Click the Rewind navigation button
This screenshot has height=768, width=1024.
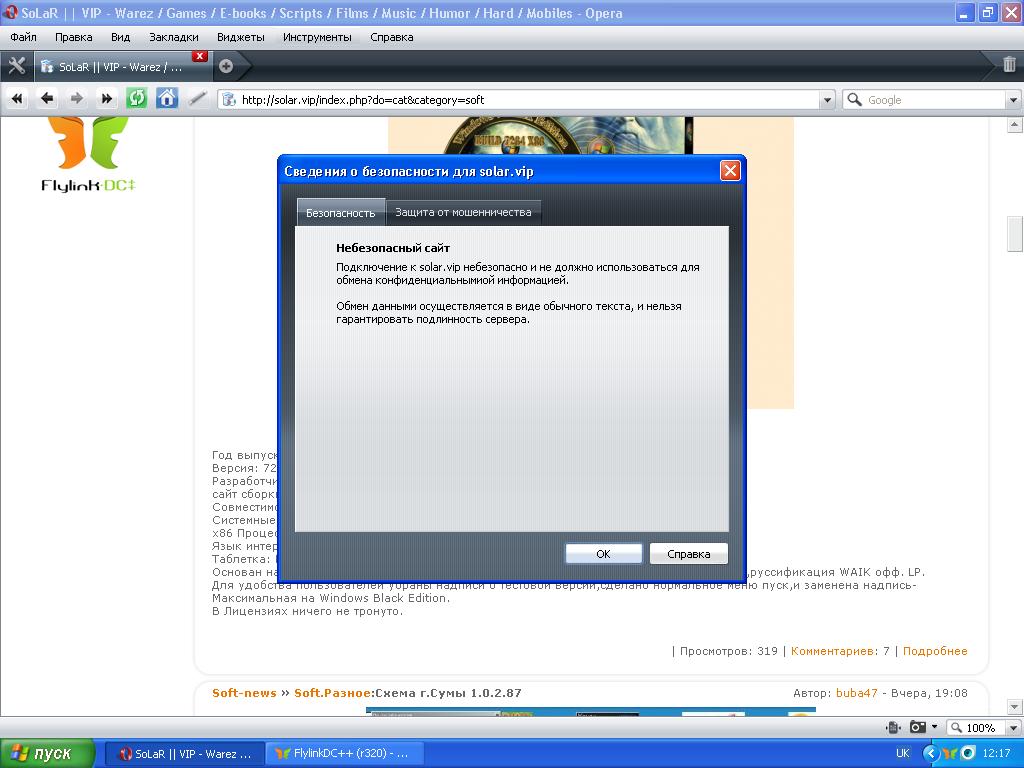click(x=17, y=98)
